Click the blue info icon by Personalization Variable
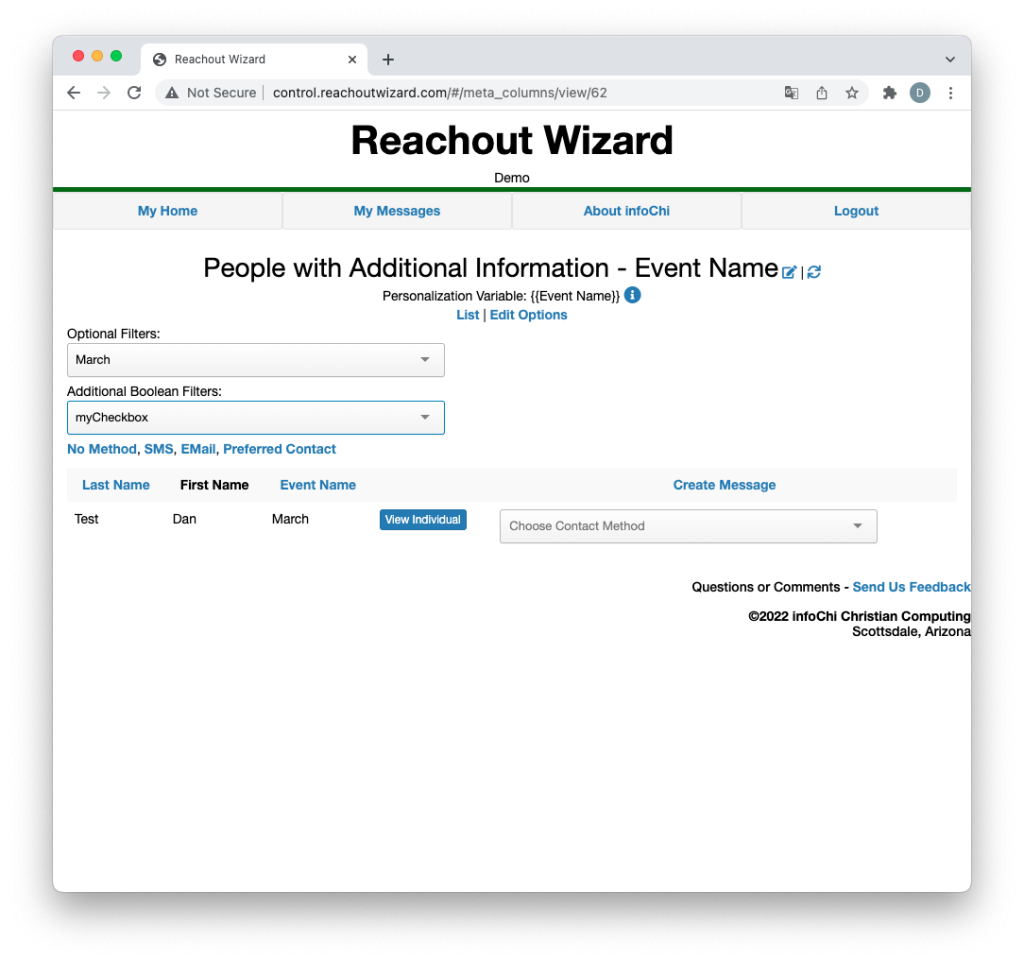The height and width of the screenshot is (962, 1024). click(632, 295)
